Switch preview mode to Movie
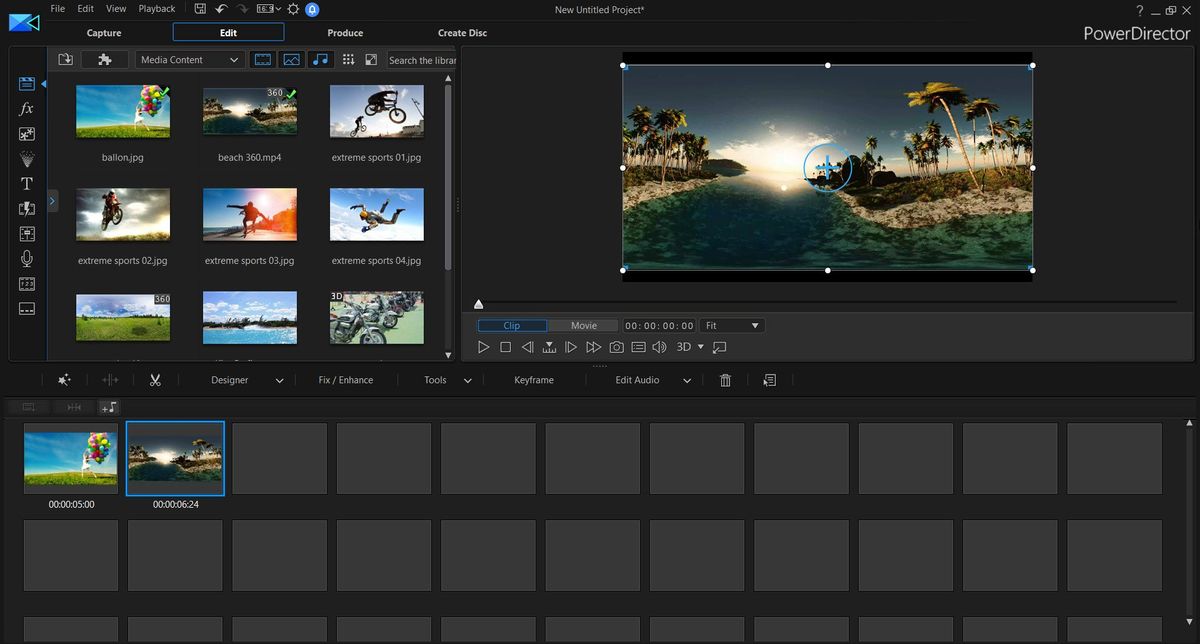 click(583, 325)
